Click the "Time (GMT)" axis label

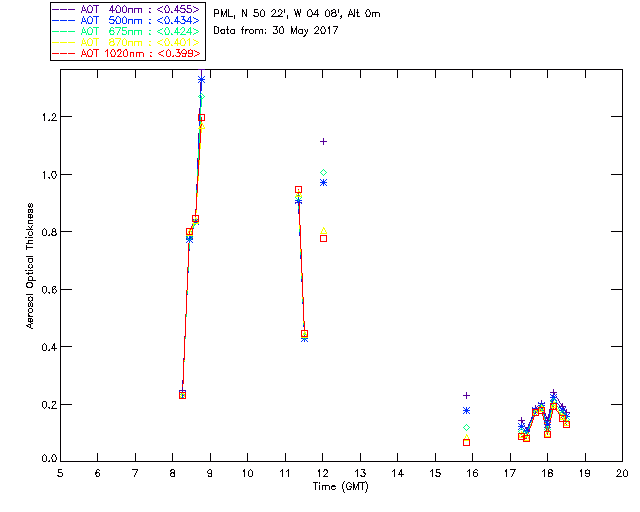coord(340,487)
